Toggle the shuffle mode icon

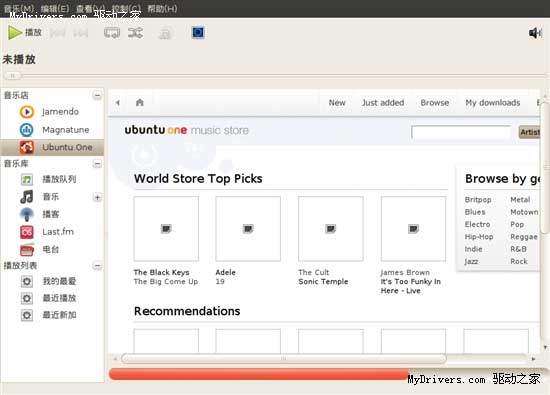(x=135, y=33)
